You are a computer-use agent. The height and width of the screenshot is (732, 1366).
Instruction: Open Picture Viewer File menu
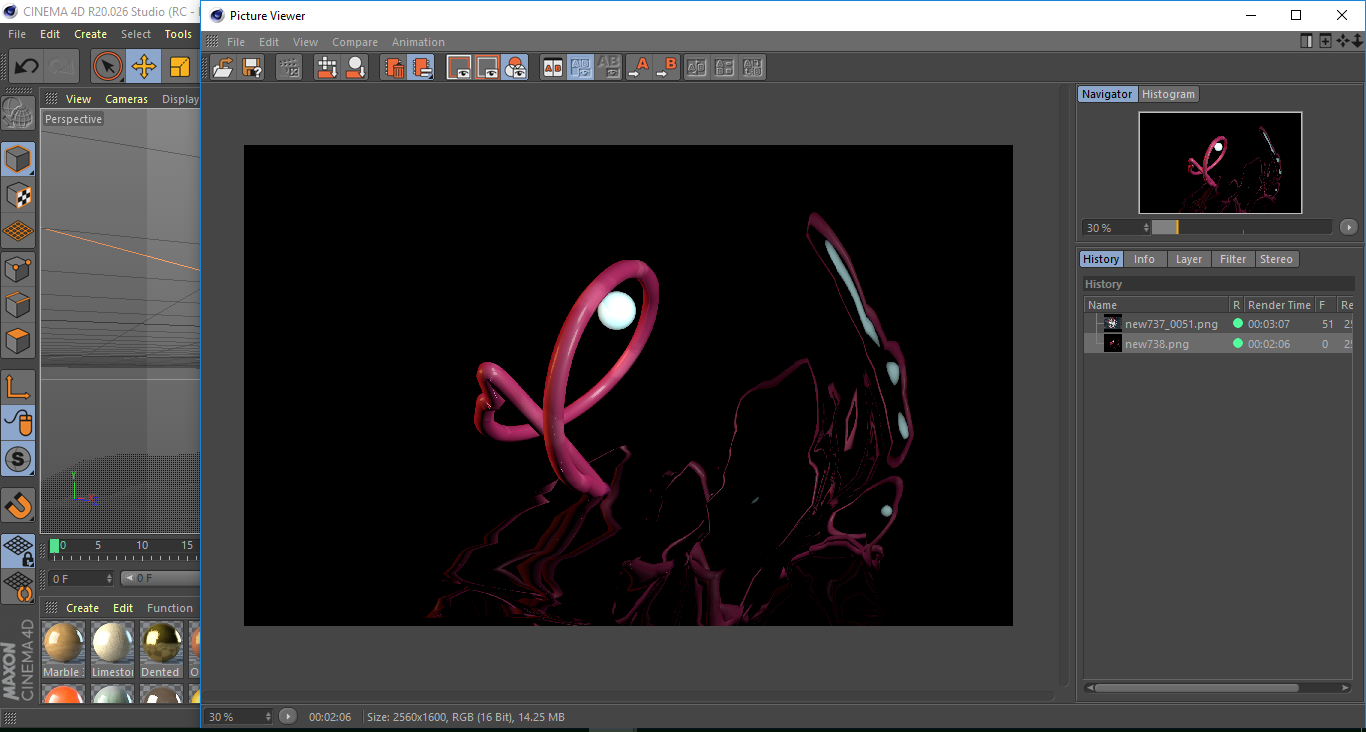(236, 42)
